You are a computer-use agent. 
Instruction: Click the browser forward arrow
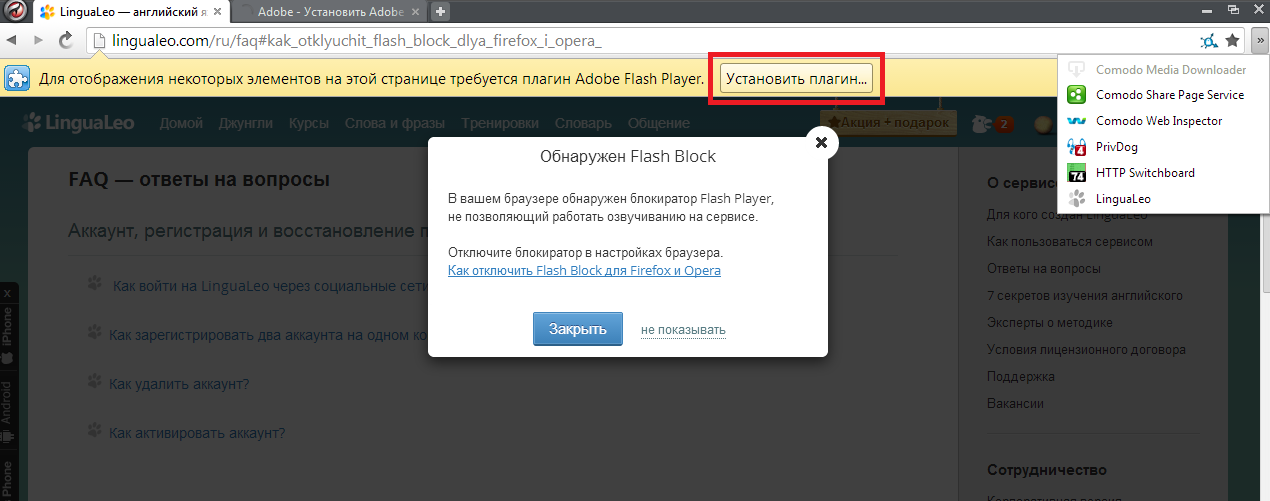point(38,40)
